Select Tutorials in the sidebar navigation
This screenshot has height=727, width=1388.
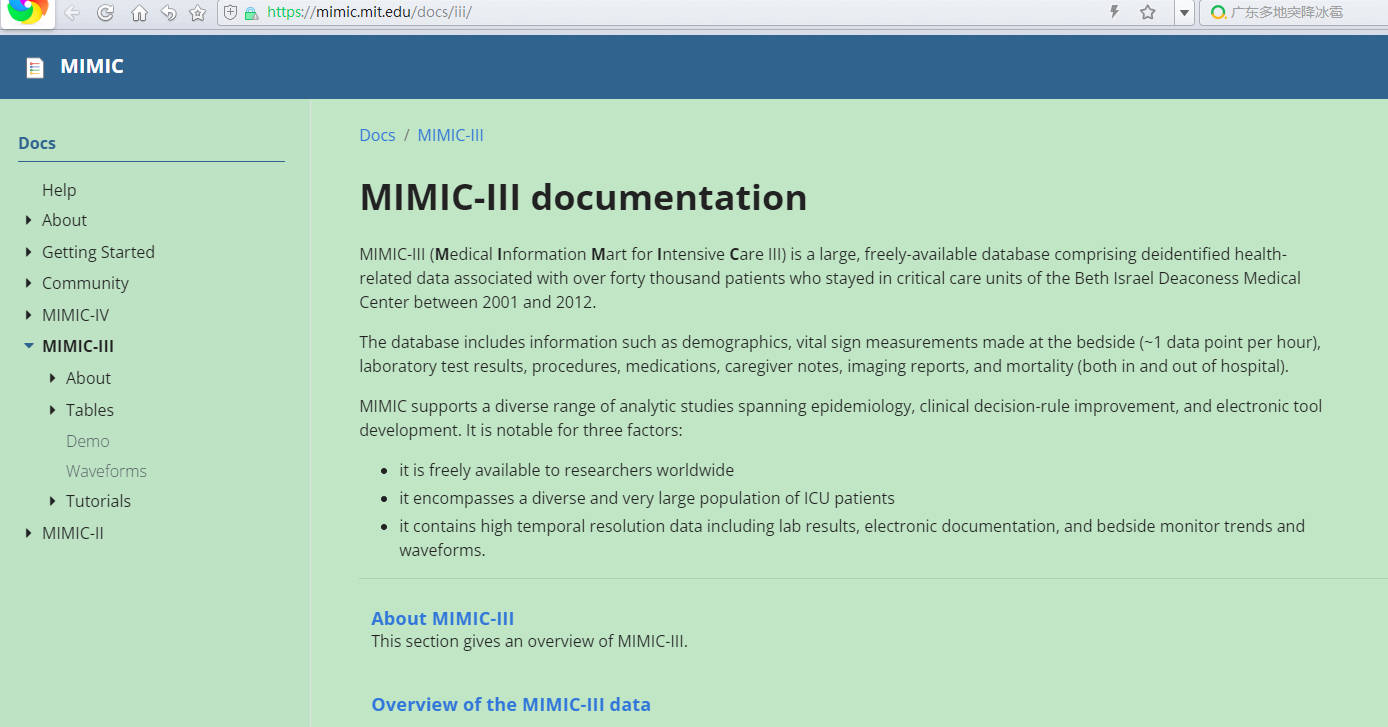[x=98, y=500]
